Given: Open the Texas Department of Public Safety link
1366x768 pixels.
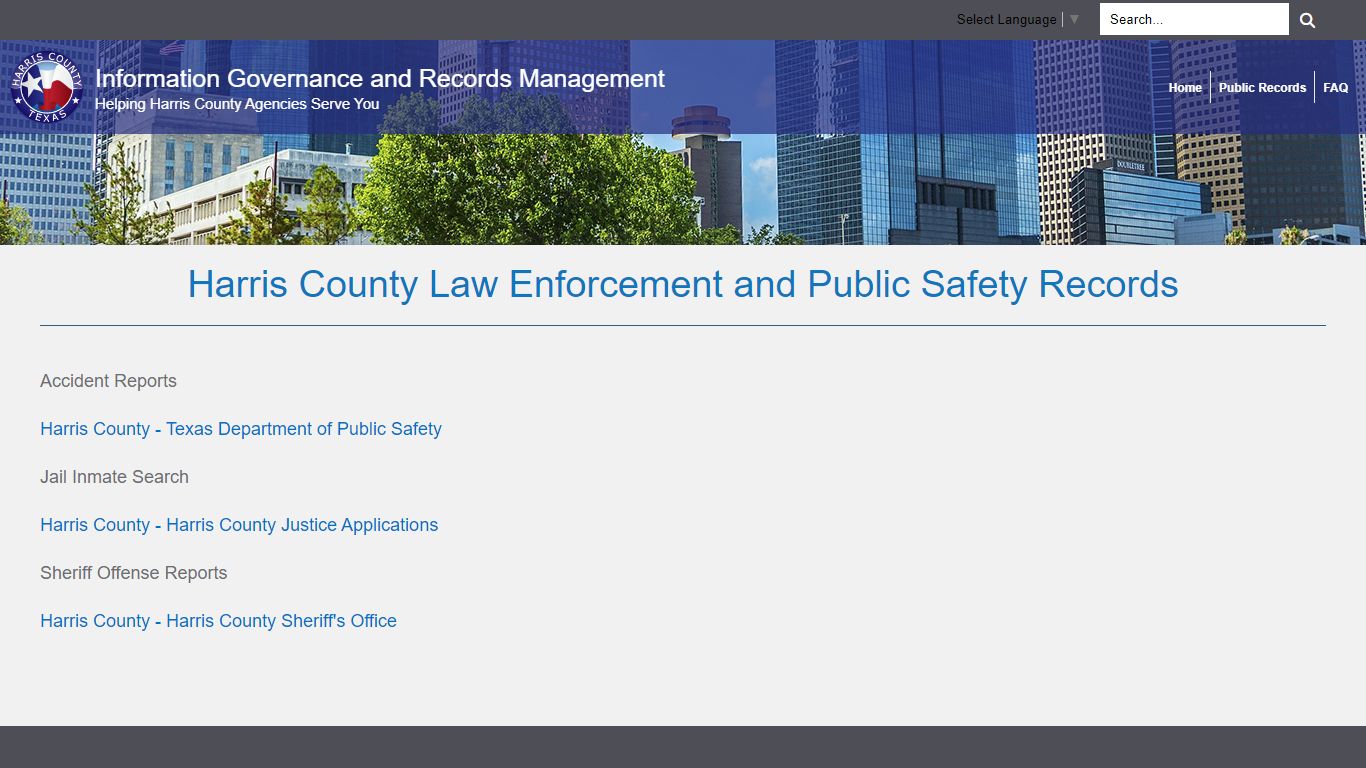Looking at the screenshot, I should point(241,429).
